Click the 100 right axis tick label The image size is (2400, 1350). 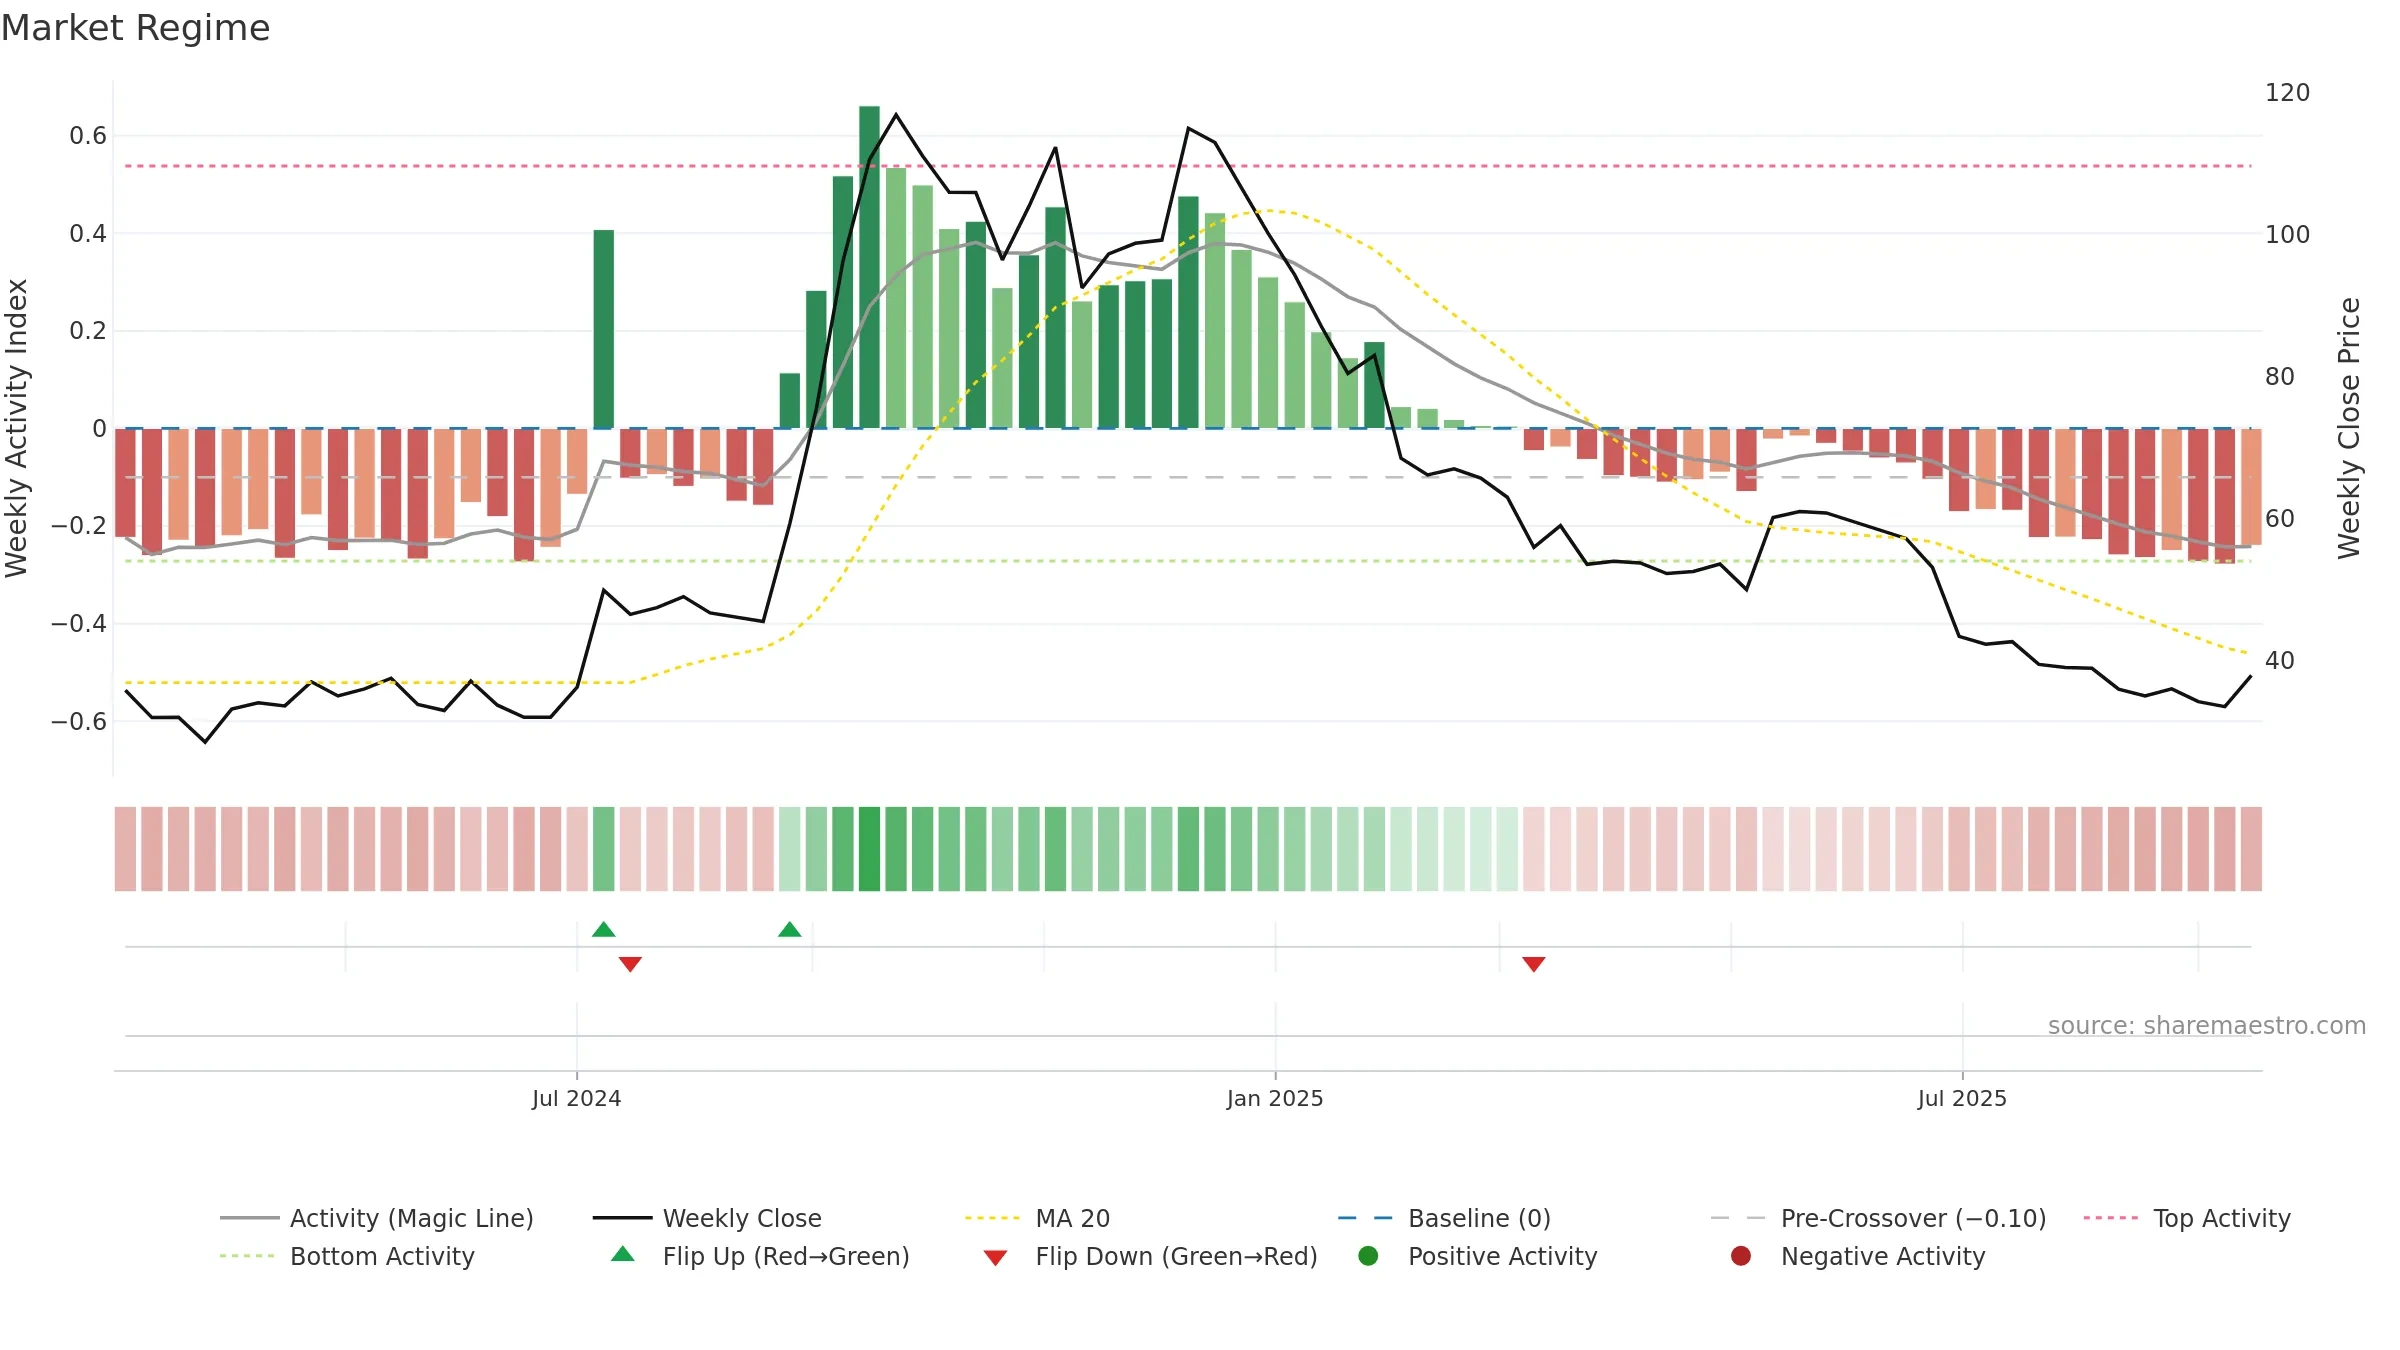point(2287,235)
